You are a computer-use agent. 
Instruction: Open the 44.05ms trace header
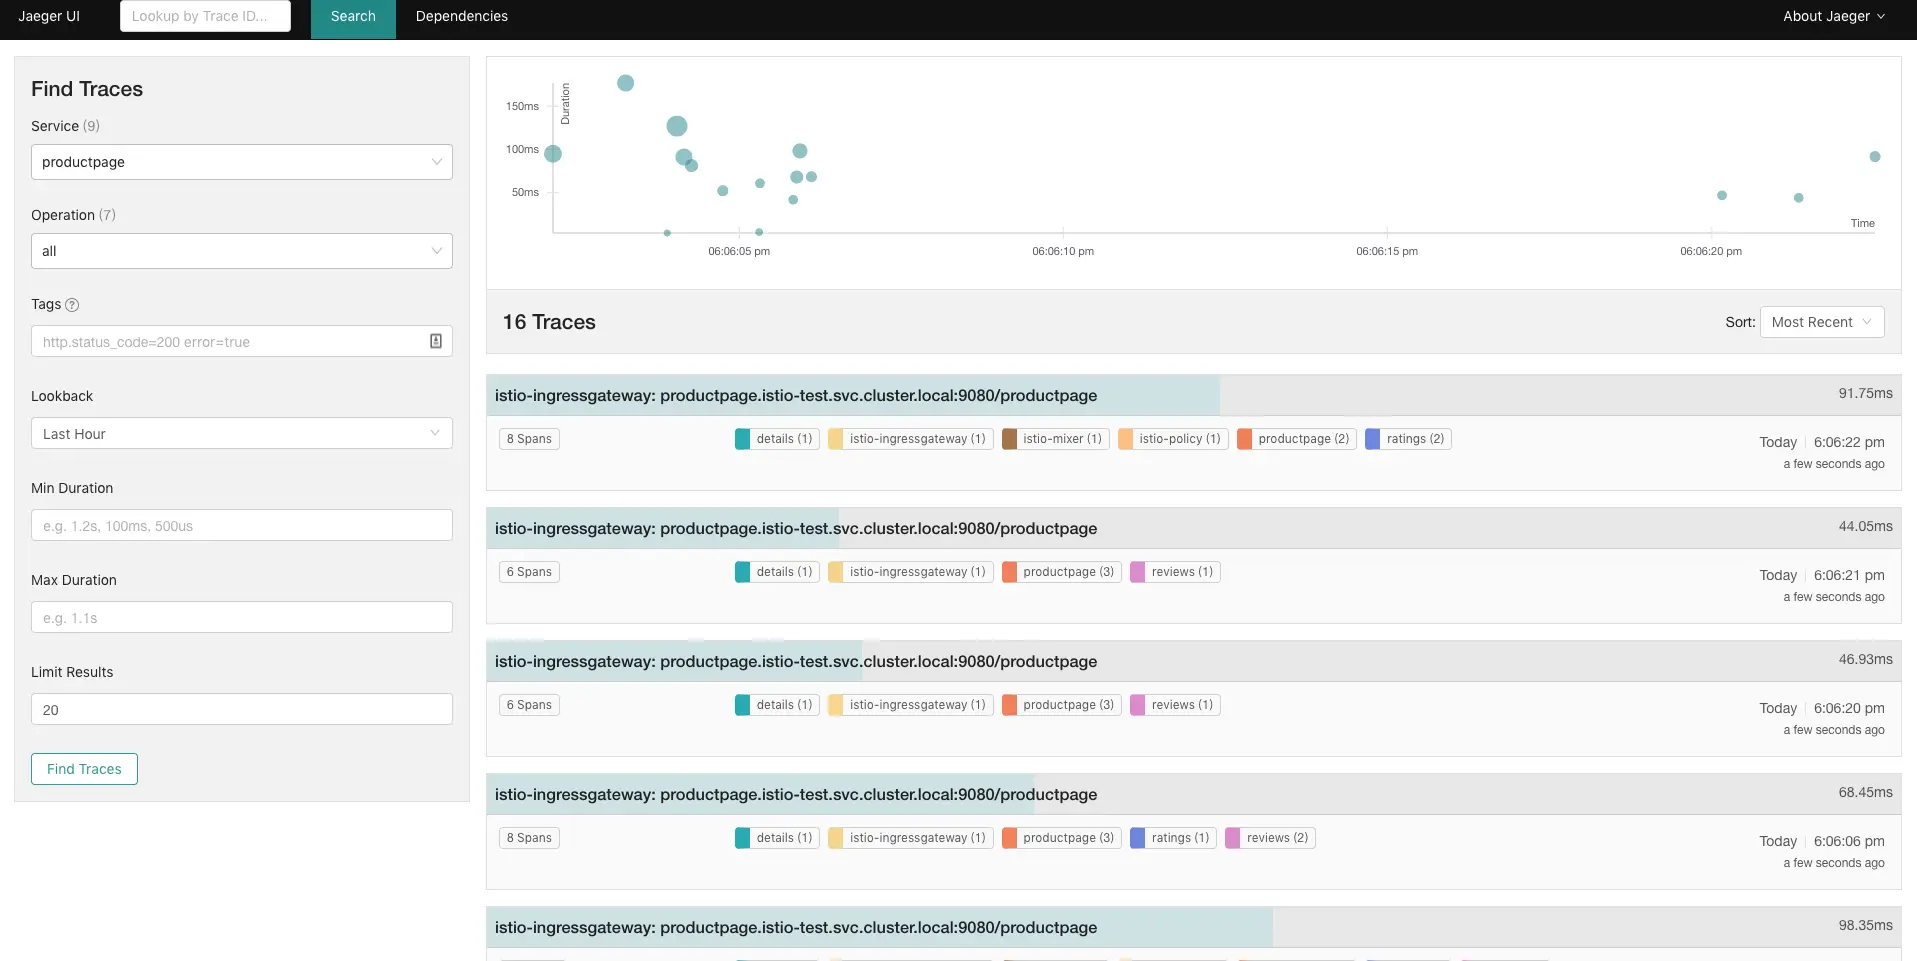[1194, 528]
